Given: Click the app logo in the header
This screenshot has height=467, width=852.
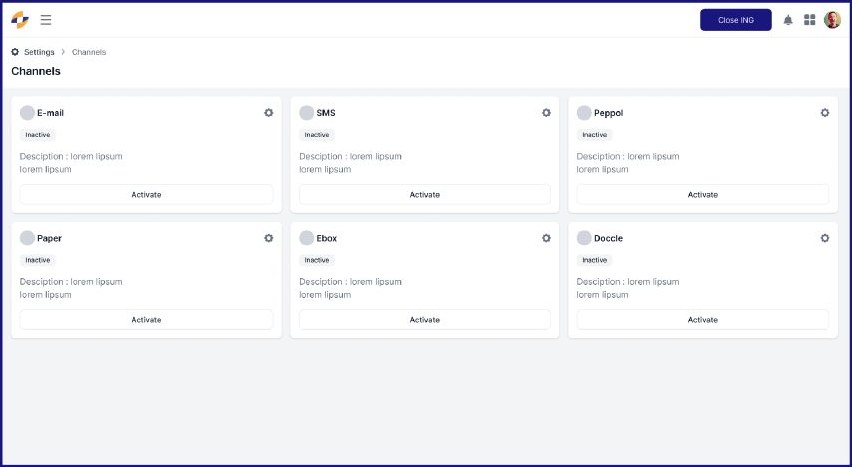Looking at the screenshot, I should 20,20.
